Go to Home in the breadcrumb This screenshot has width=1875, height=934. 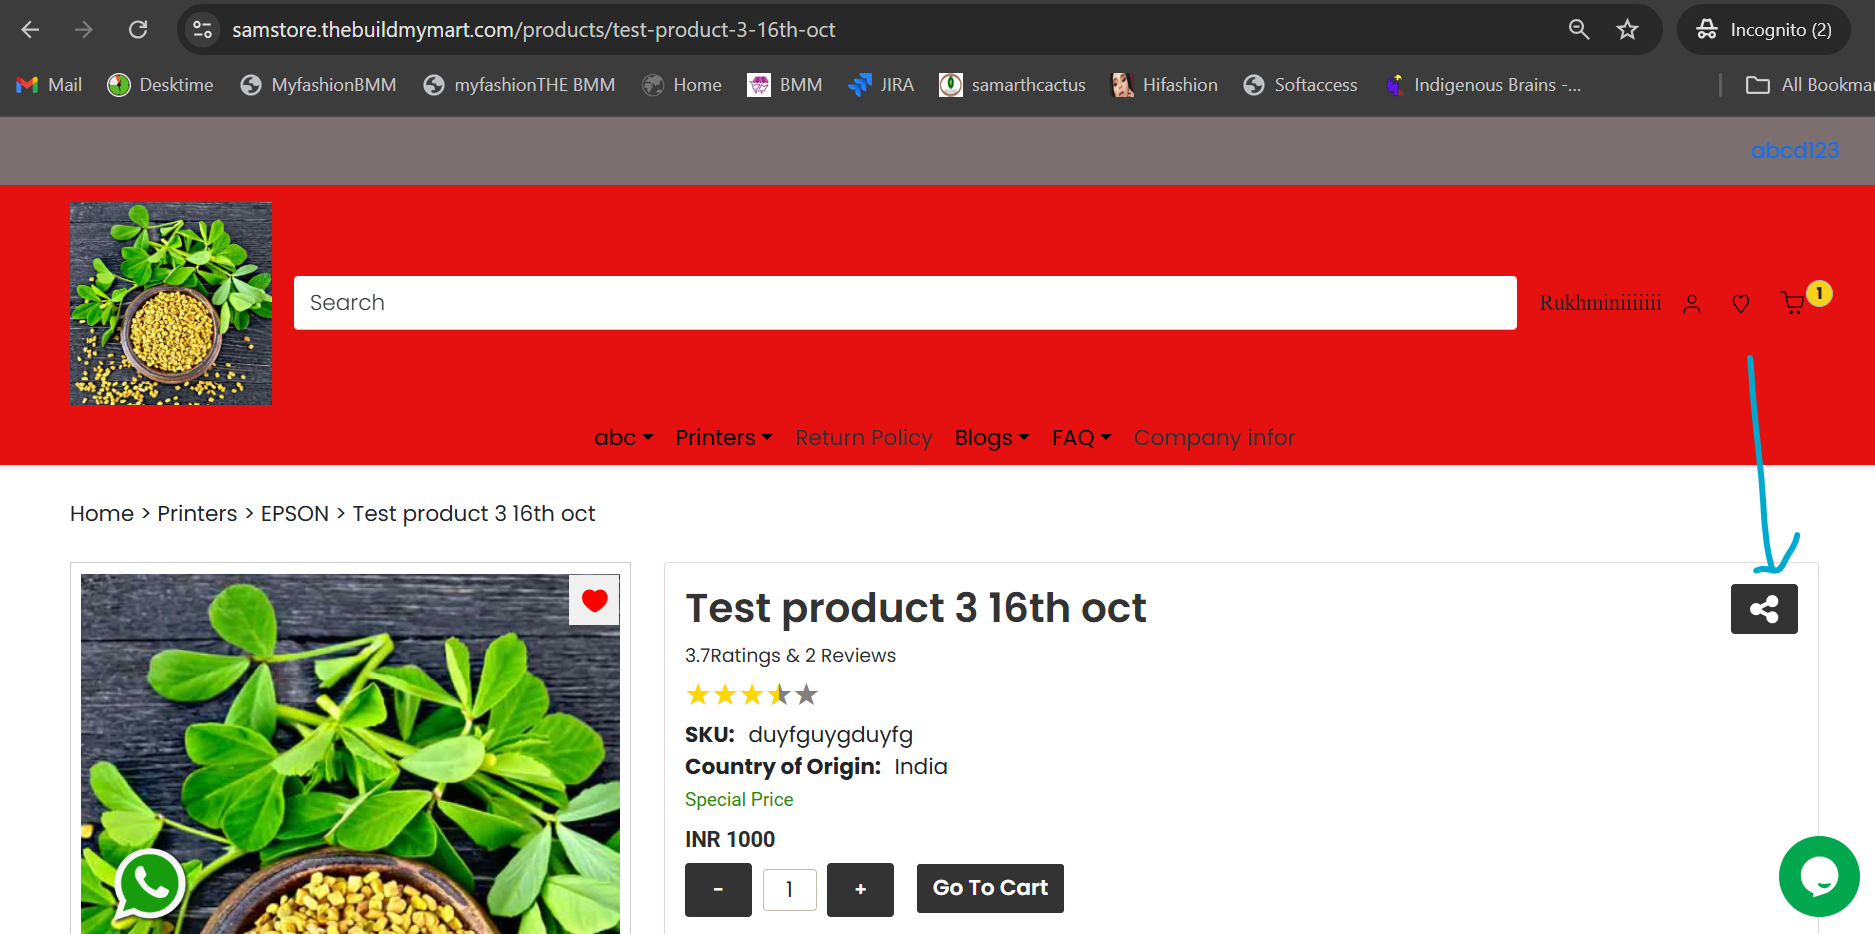click(102, 514)
